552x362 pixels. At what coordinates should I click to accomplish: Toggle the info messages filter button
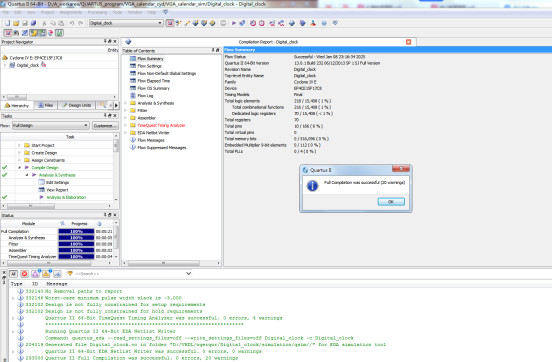click(x=57, y=274)
